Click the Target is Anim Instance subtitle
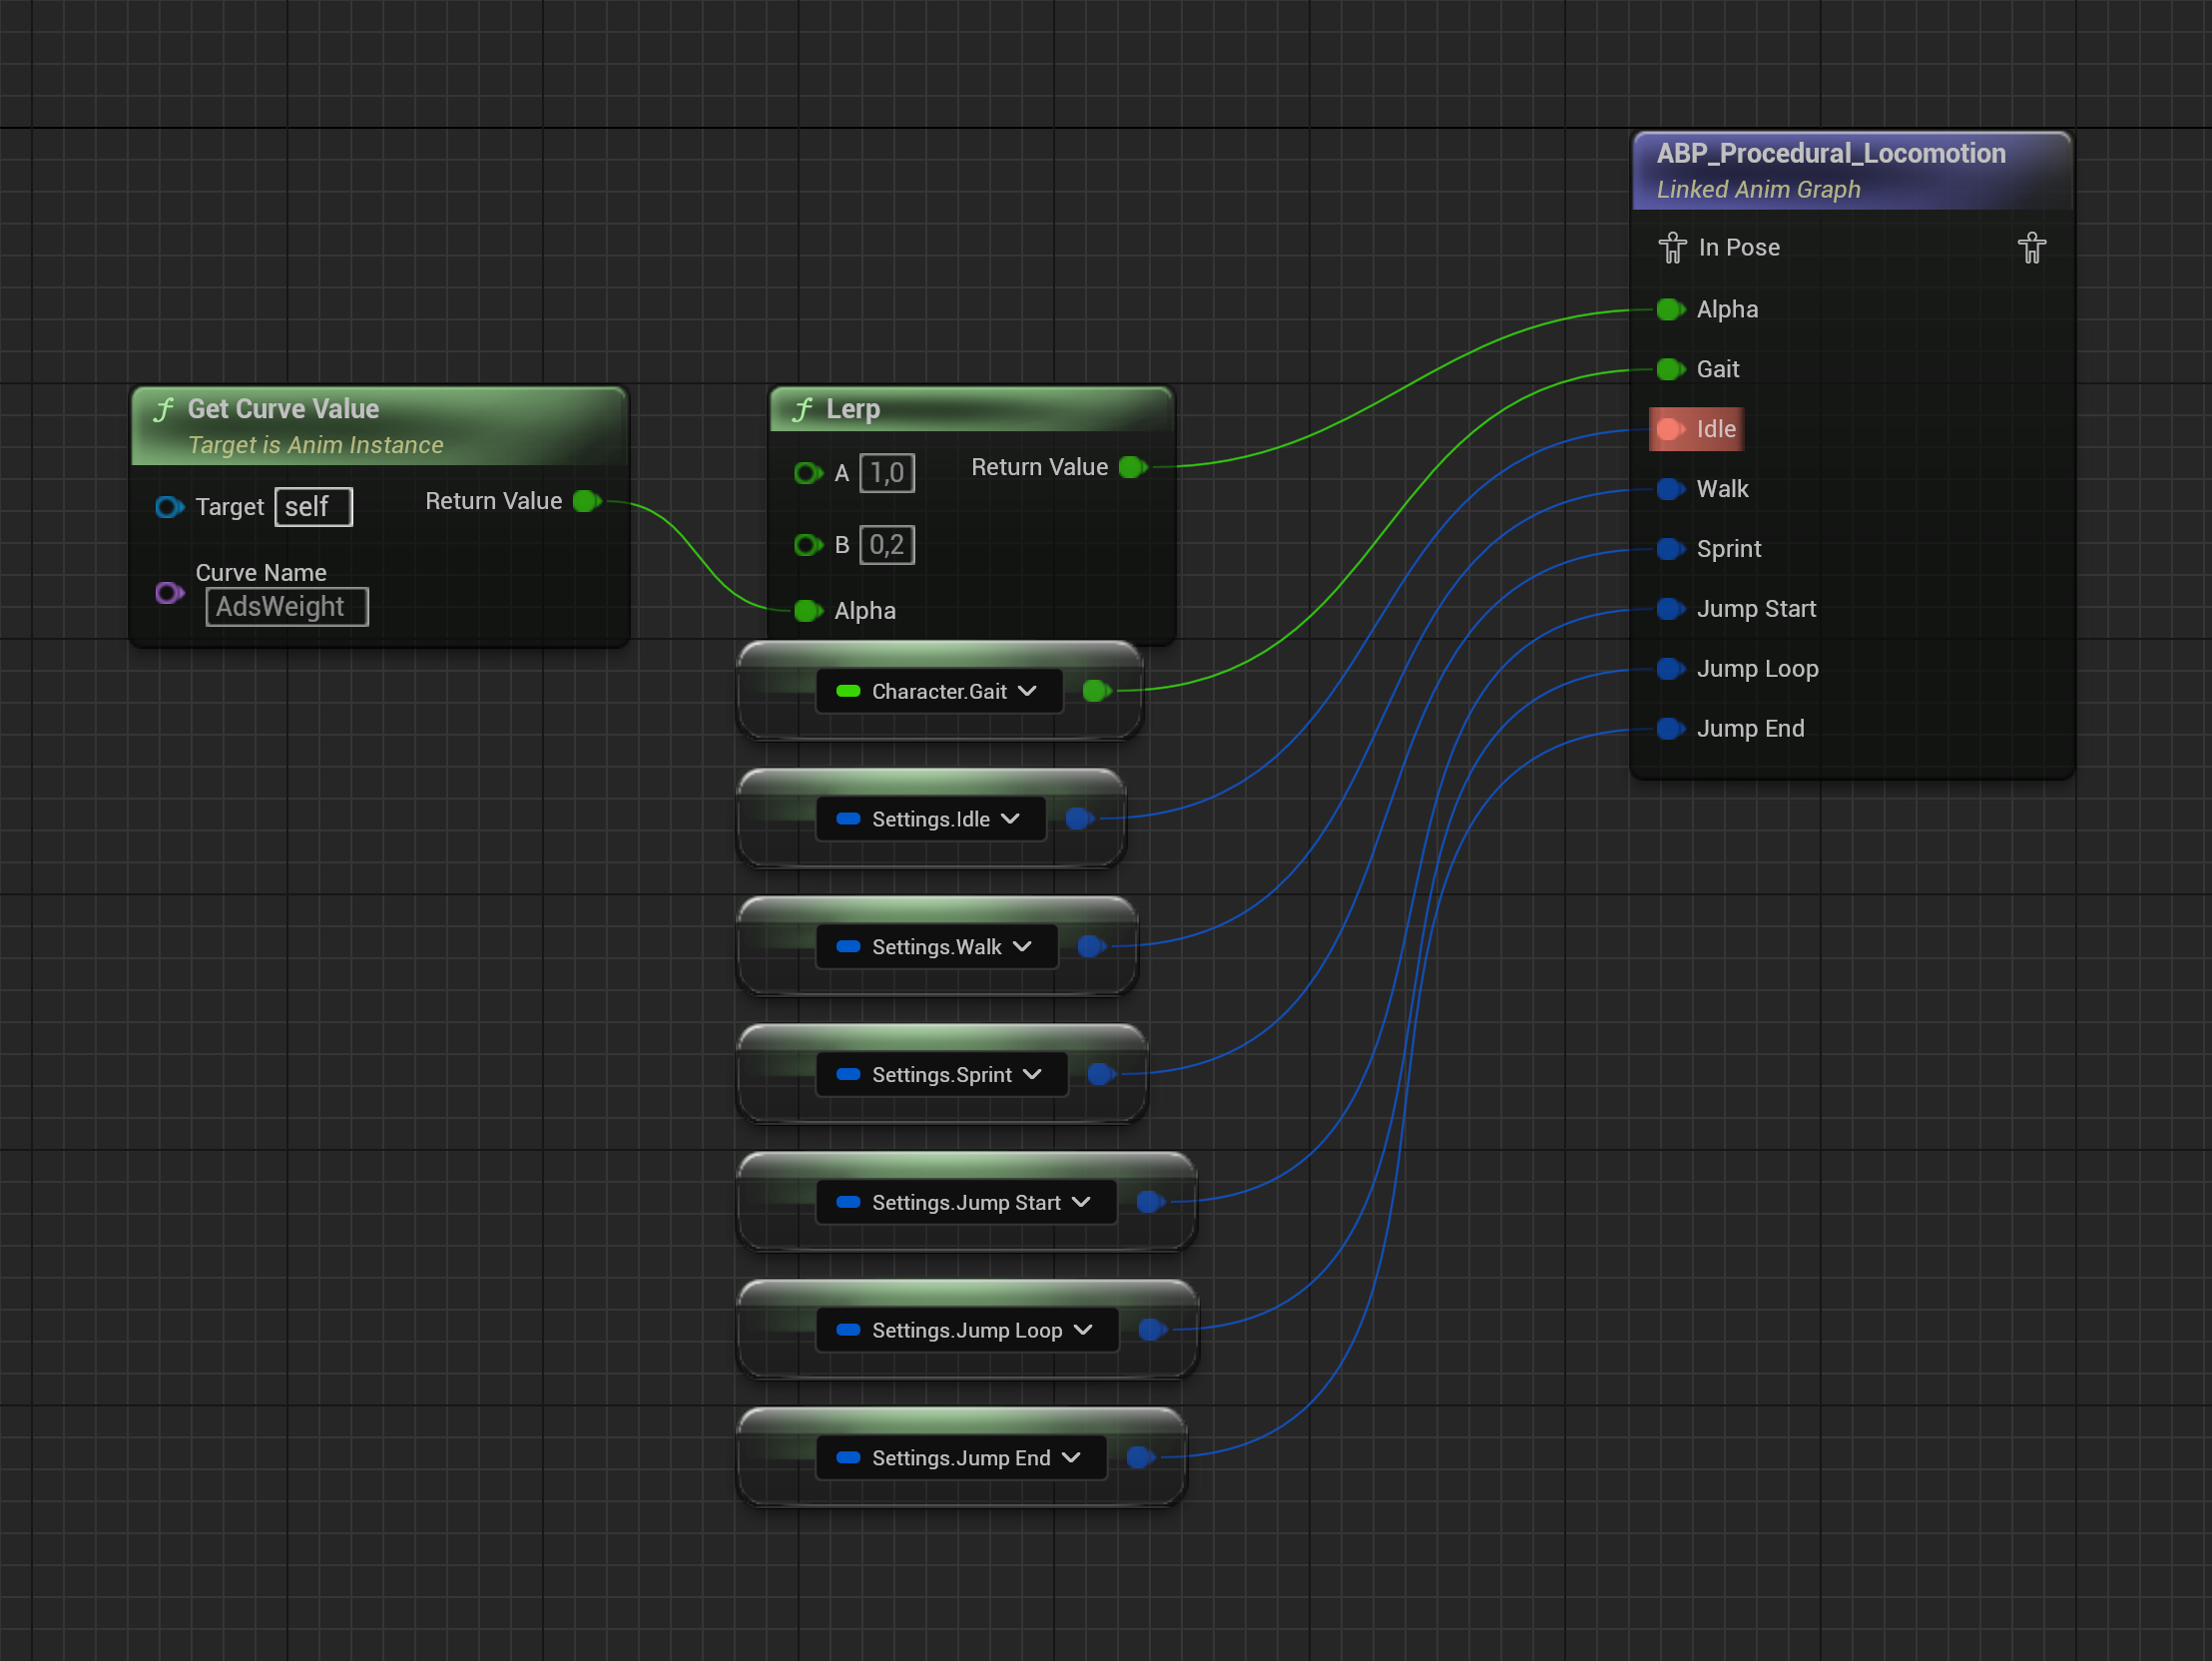Image resolution: width=2212 pixels, height=1661 pixels. tap(316, 445)
